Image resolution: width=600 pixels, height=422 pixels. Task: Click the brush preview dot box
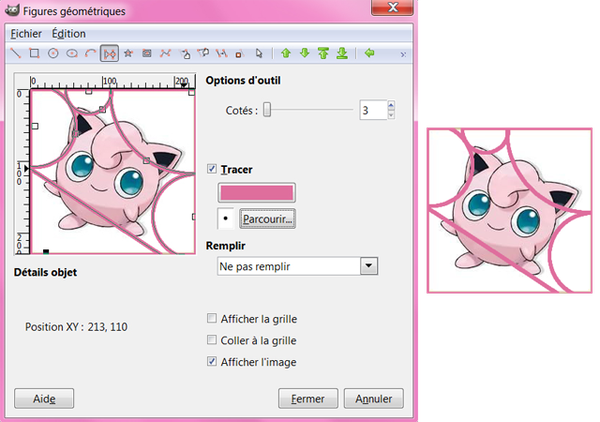pos(225,218)
